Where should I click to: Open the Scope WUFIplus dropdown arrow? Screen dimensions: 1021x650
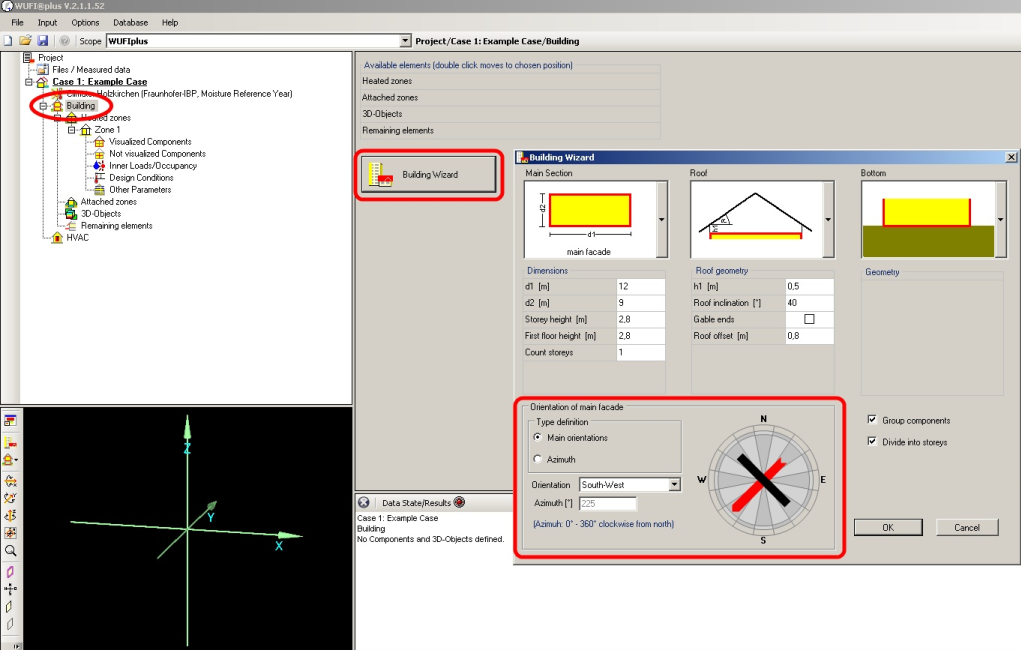[405, 40]
